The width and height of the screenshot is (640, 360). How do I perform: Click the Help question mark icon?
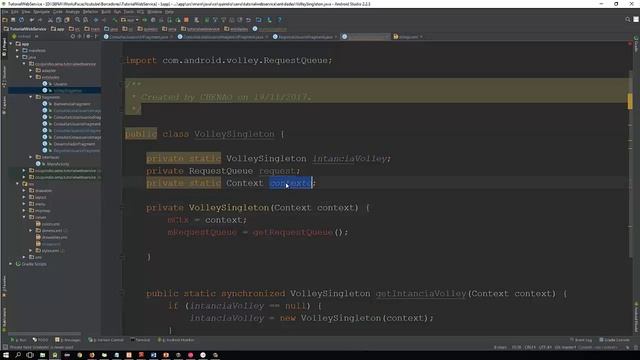[280, 20]
